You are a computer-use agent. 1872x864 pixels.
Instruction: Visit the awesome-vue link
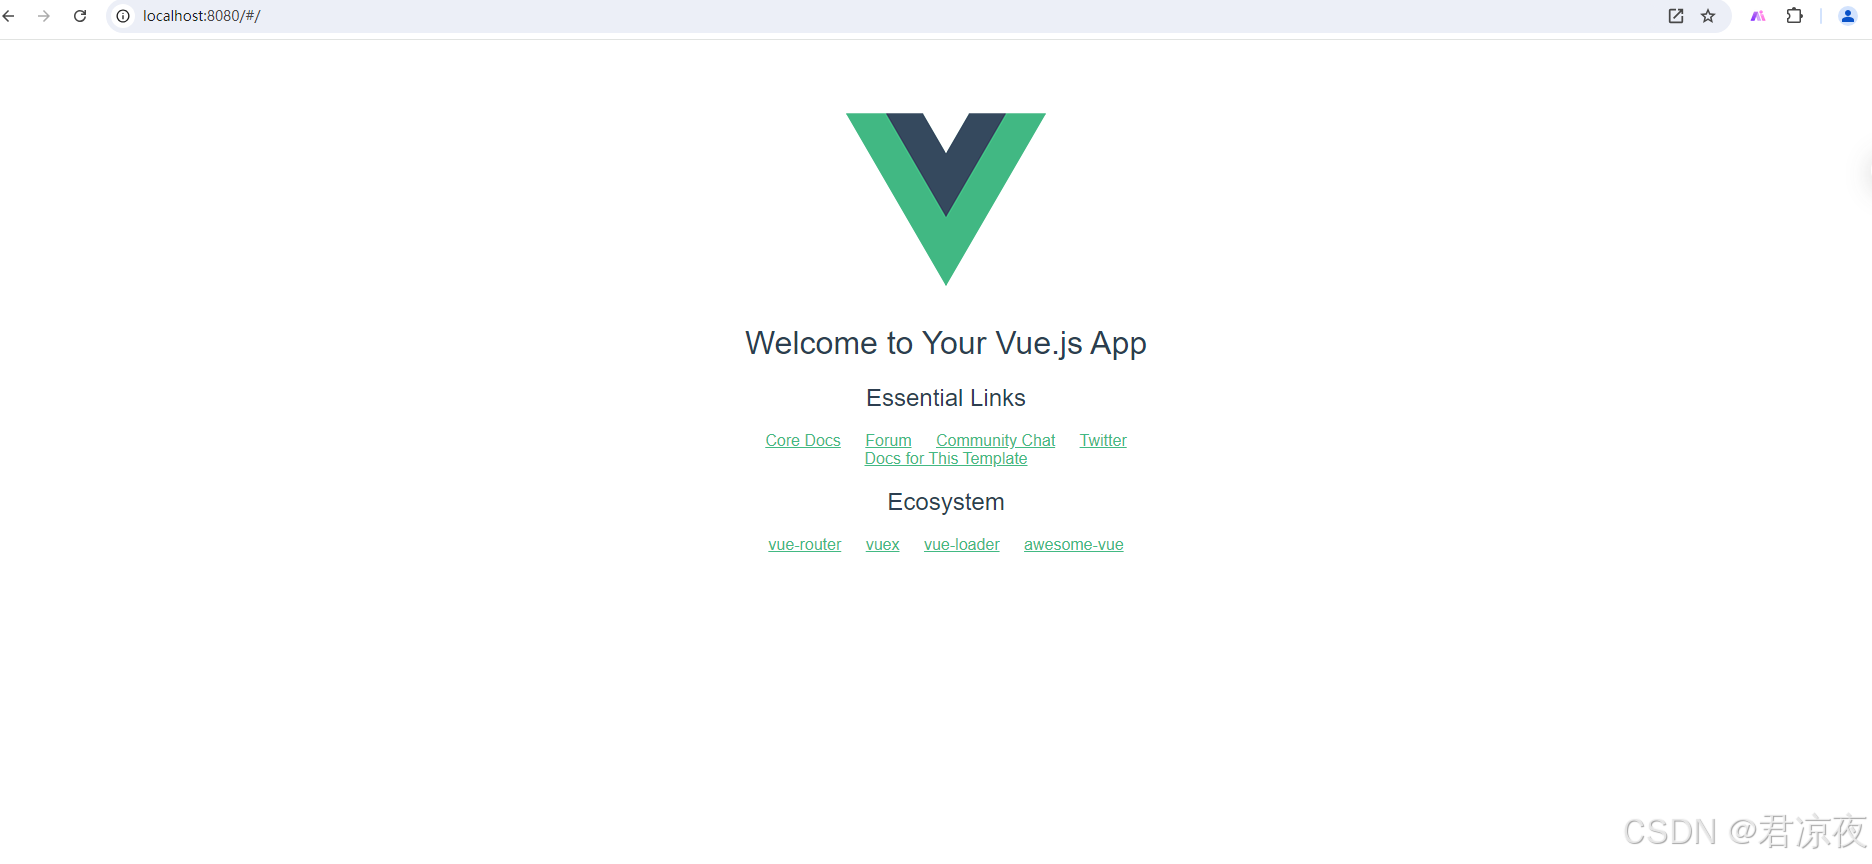pos(1073,545)
